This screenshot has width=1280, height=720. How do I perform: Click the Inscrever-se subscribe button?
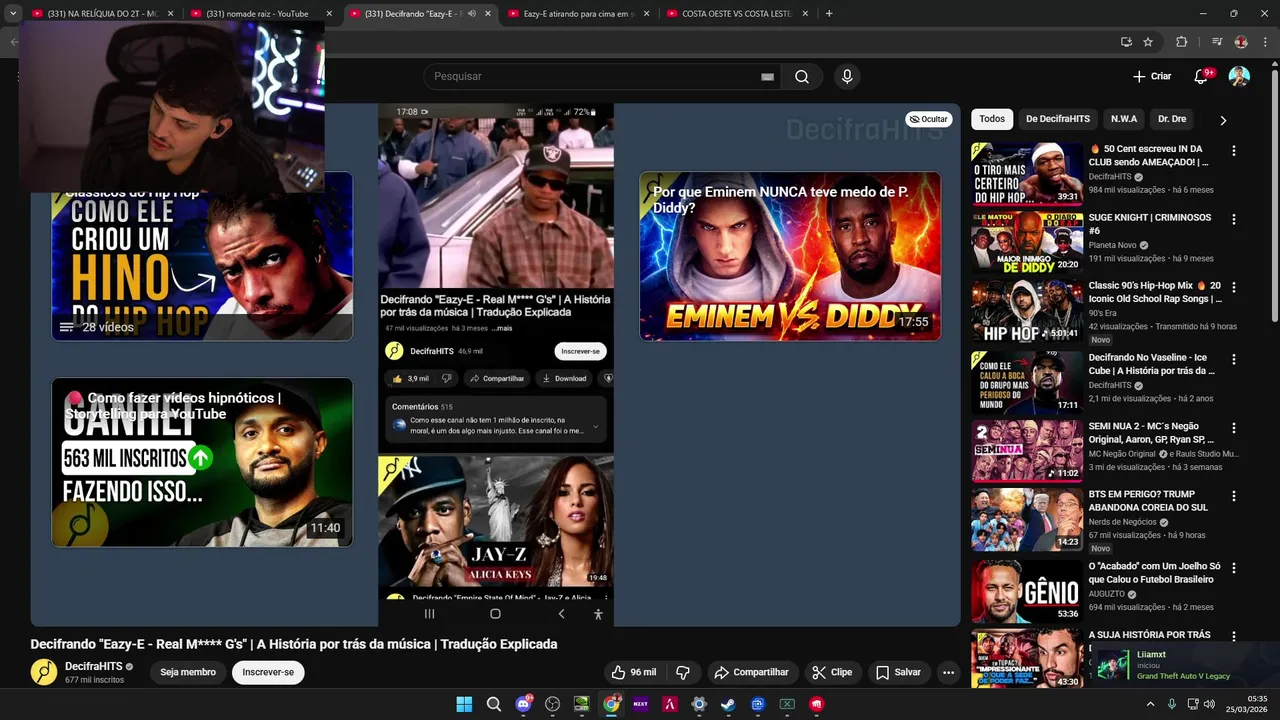[x=268, y=672]
